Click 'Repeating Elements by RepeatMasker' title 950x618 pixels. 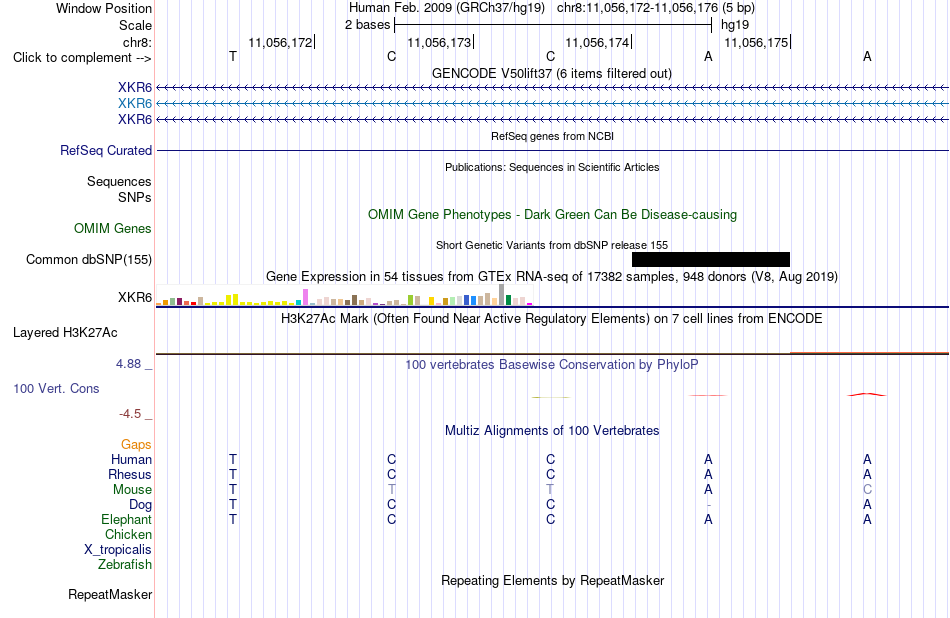coord(553,580)
